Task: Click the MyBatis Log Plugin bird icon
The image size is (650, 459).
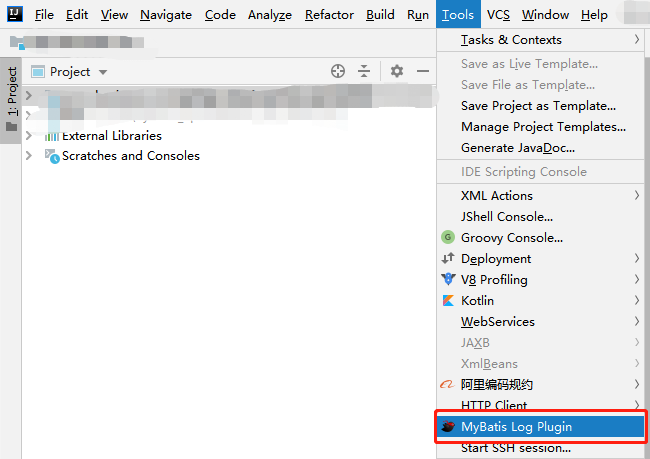Action: click(448, 426)
